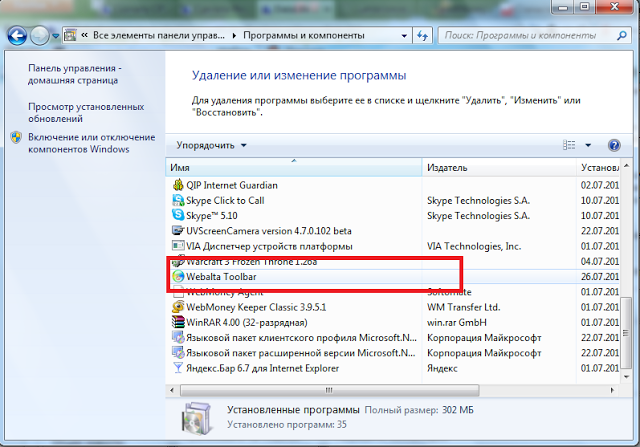Click publisher WM Transfer Ltd.
640x447 pixels.
[463, 307]
